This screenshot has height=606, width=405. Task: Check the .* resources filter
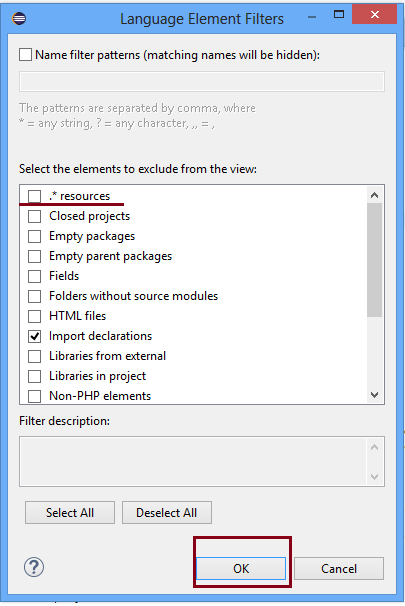click(34, 196)
